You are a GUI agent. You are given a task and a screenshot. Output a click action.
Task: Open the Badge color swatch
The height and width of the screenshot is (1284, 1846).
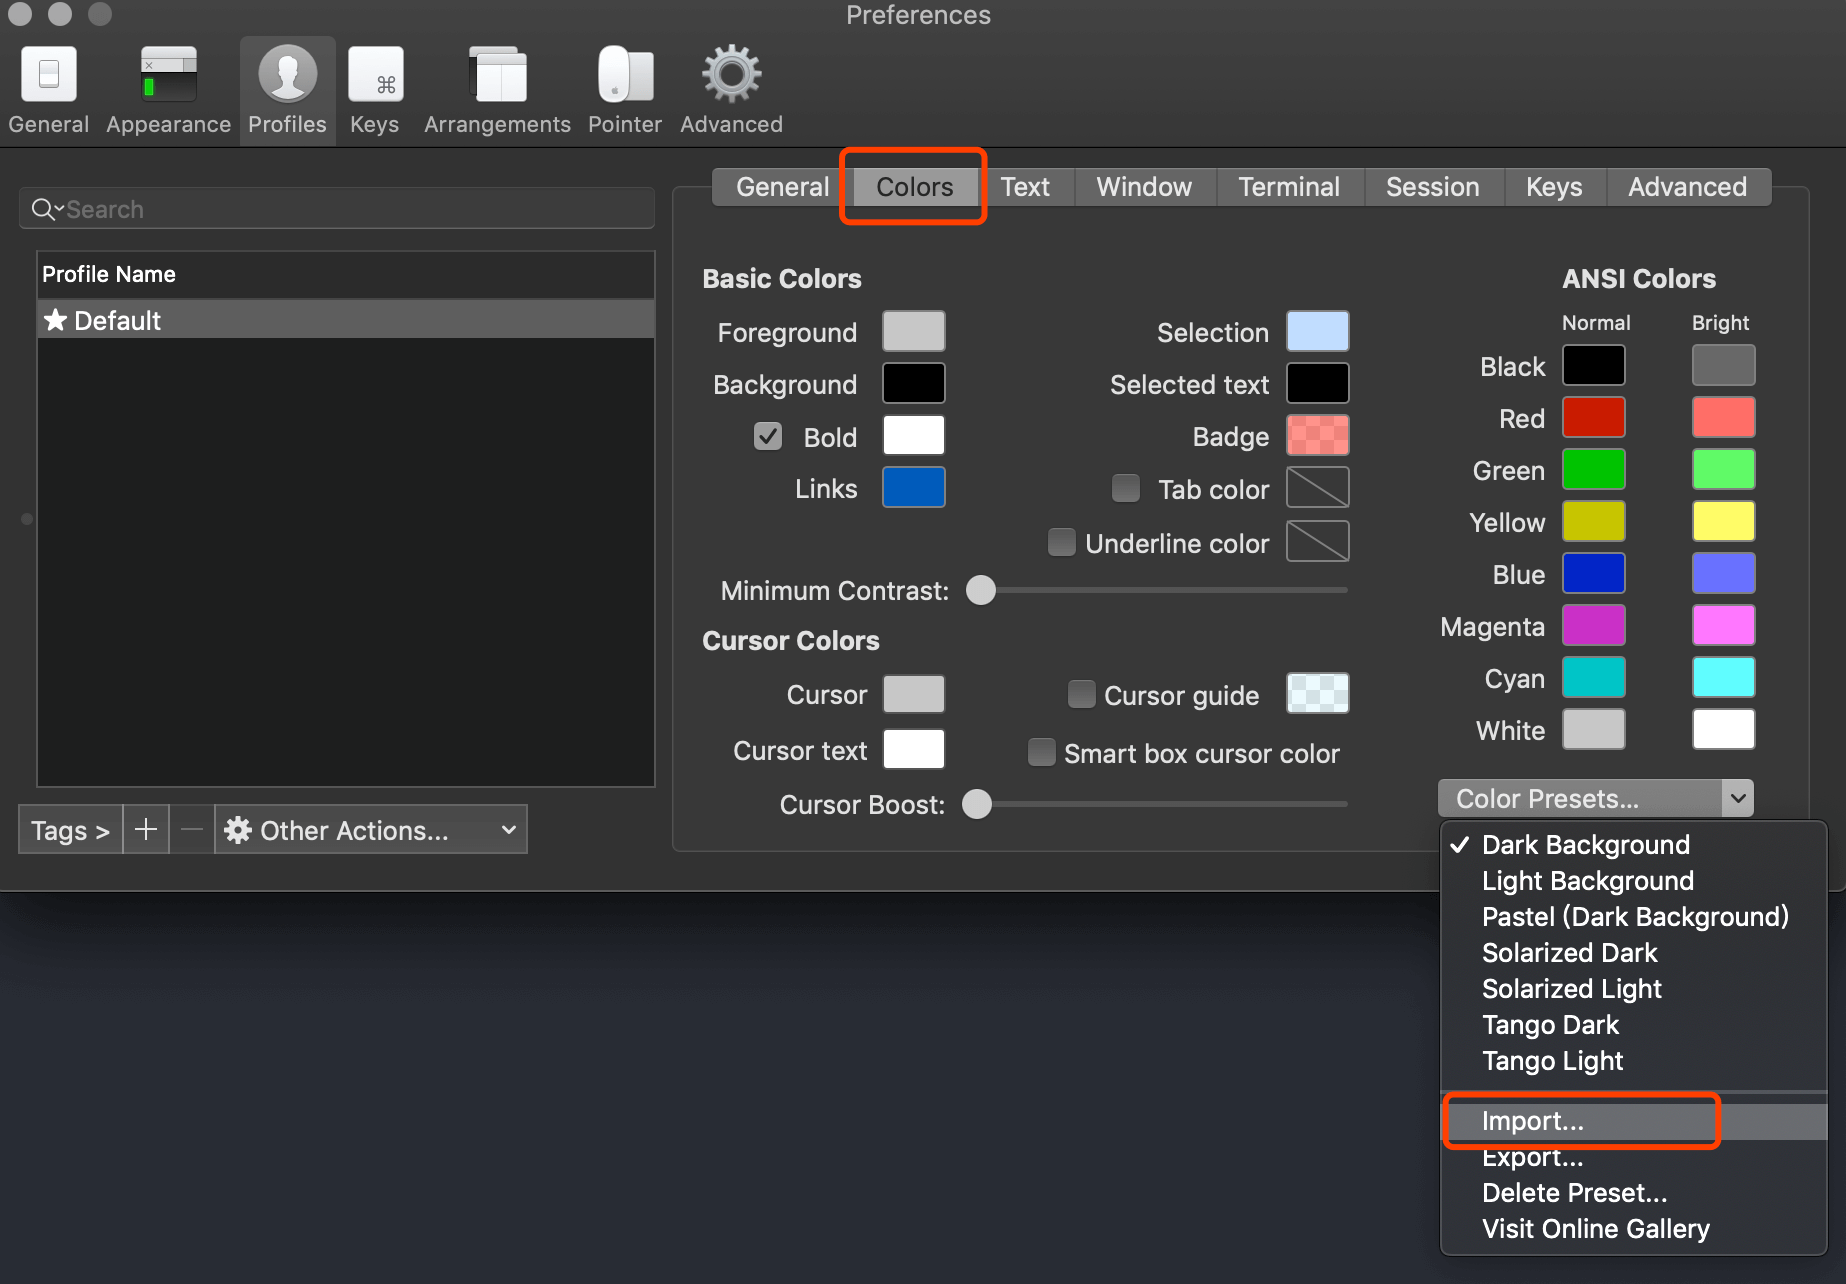pyautogui.click(x=1318, y=435)
